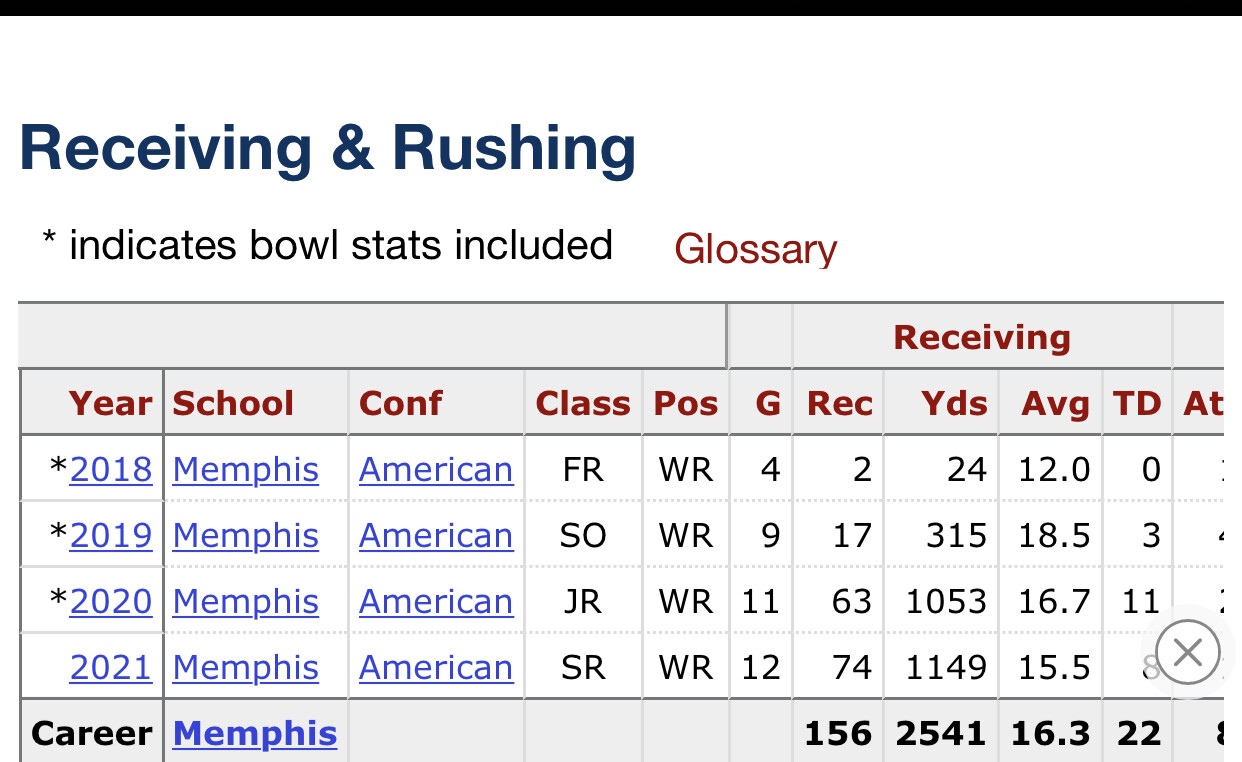This screenshot has width=1242, height=762.
Task: Sort table by Pos column header
Action: 686,403
